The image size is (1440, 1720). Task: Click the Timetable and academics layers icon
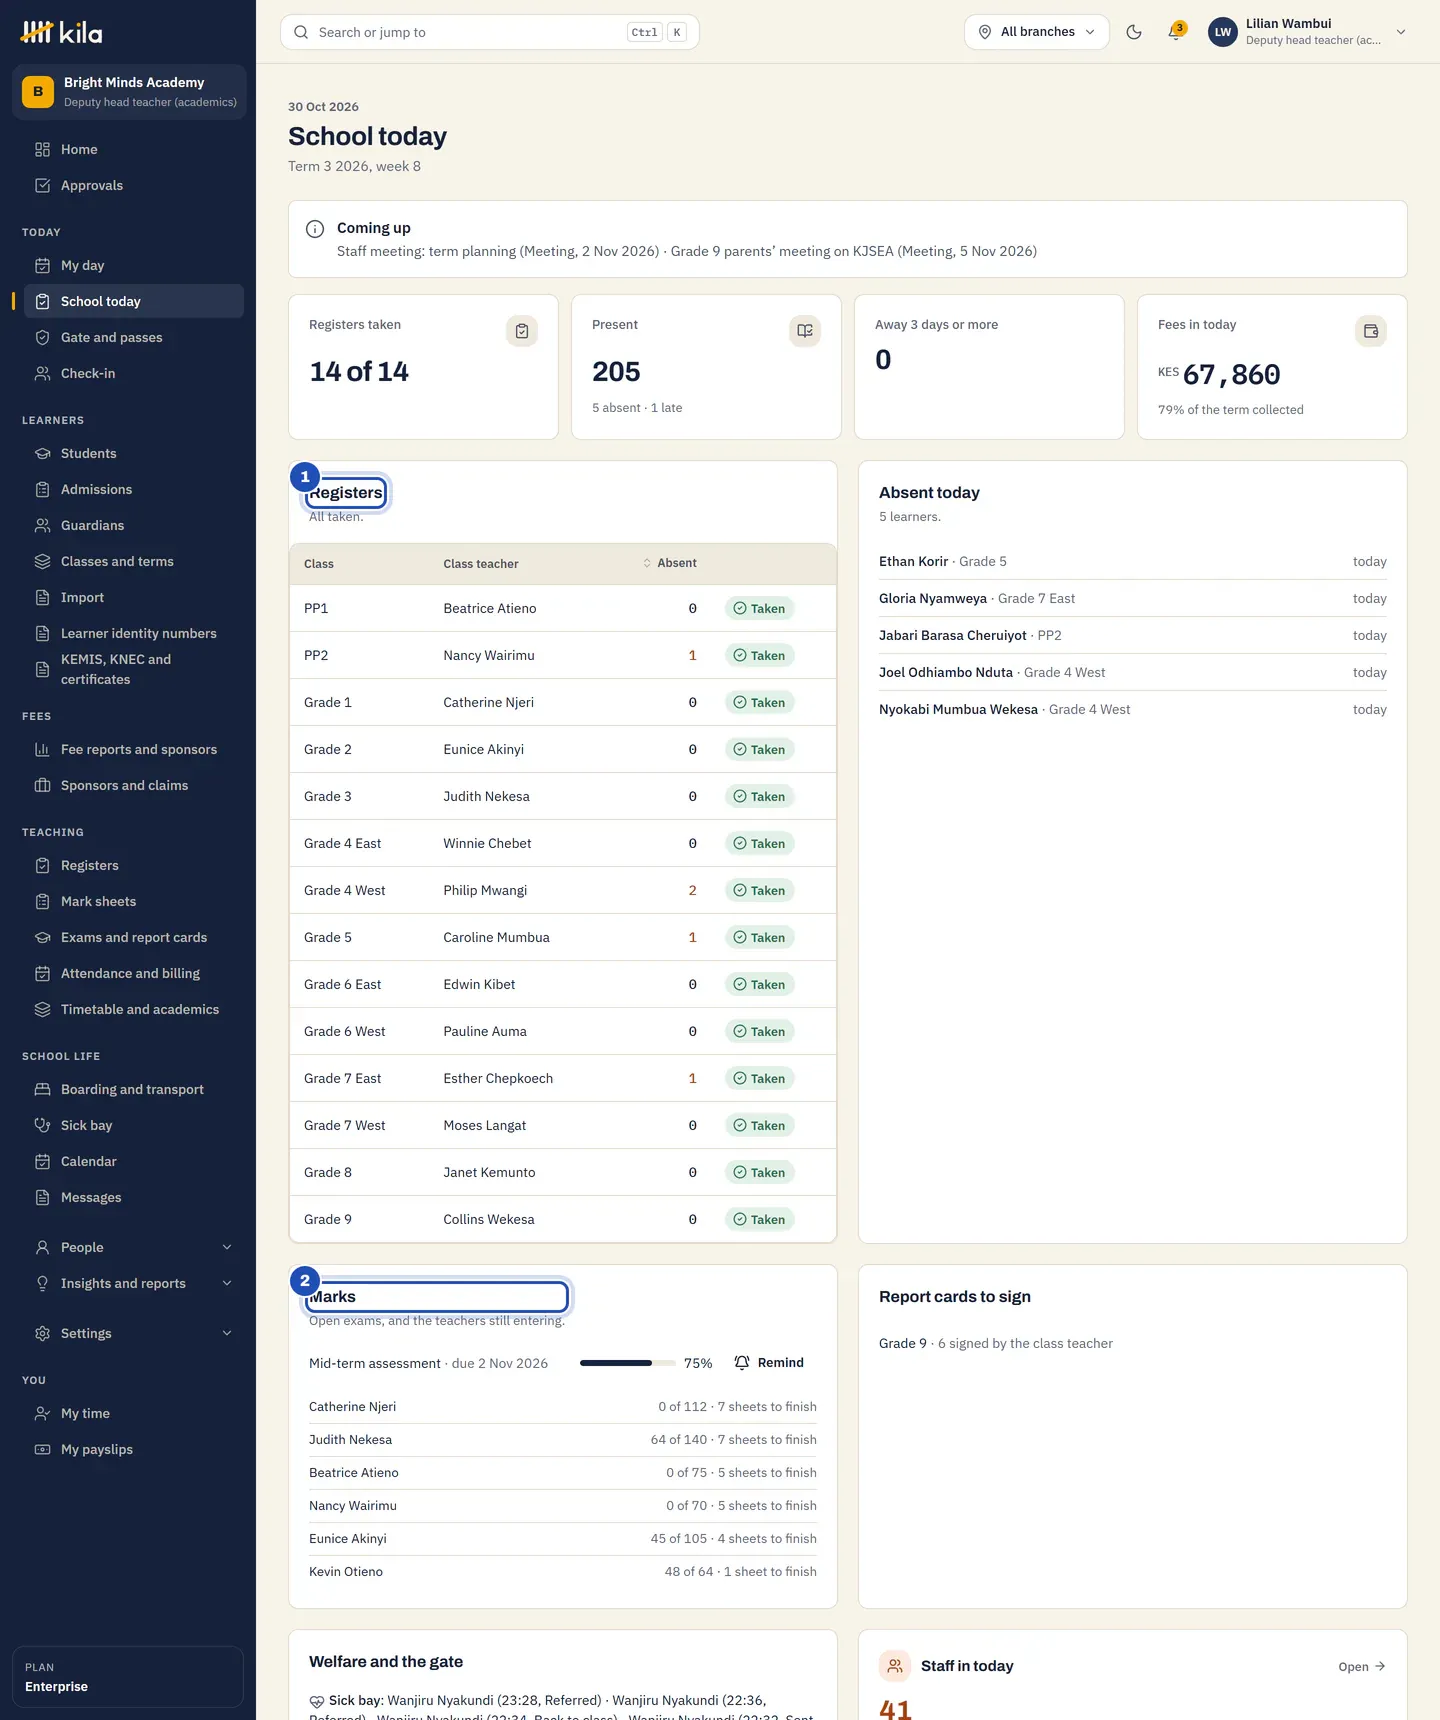(x=42, y=1010)
